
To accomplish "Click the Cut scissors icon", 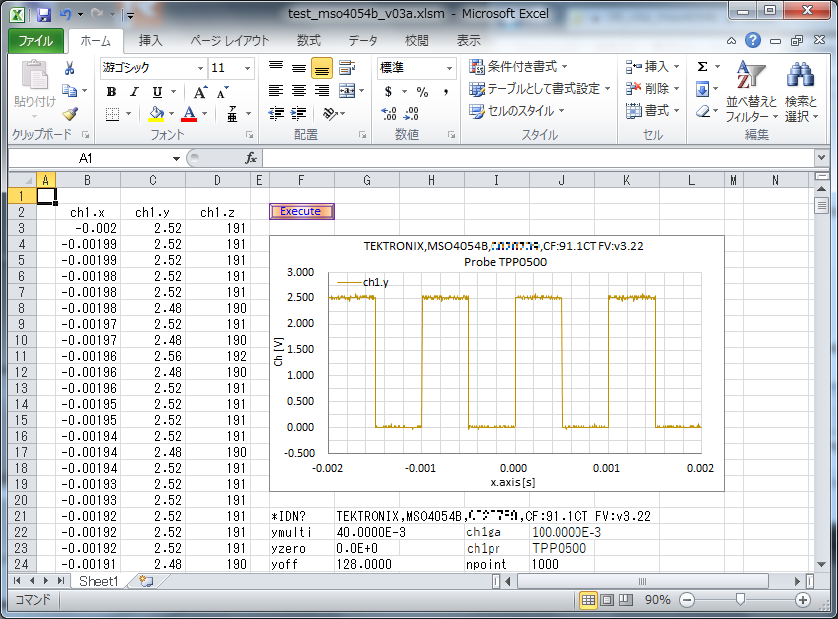I will [x=70, y=68].
